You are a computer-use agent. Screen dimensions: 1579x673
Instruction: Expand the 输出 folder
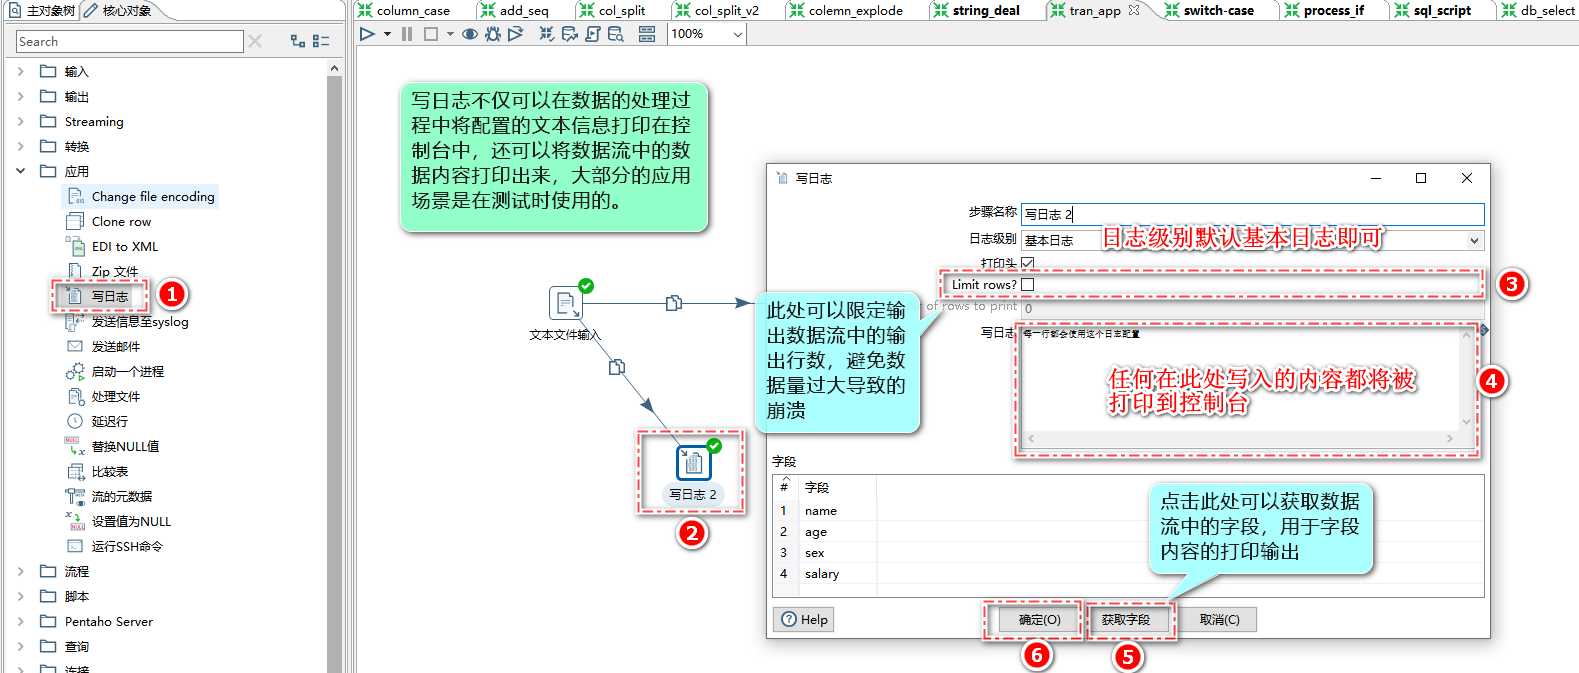point(21,96)
